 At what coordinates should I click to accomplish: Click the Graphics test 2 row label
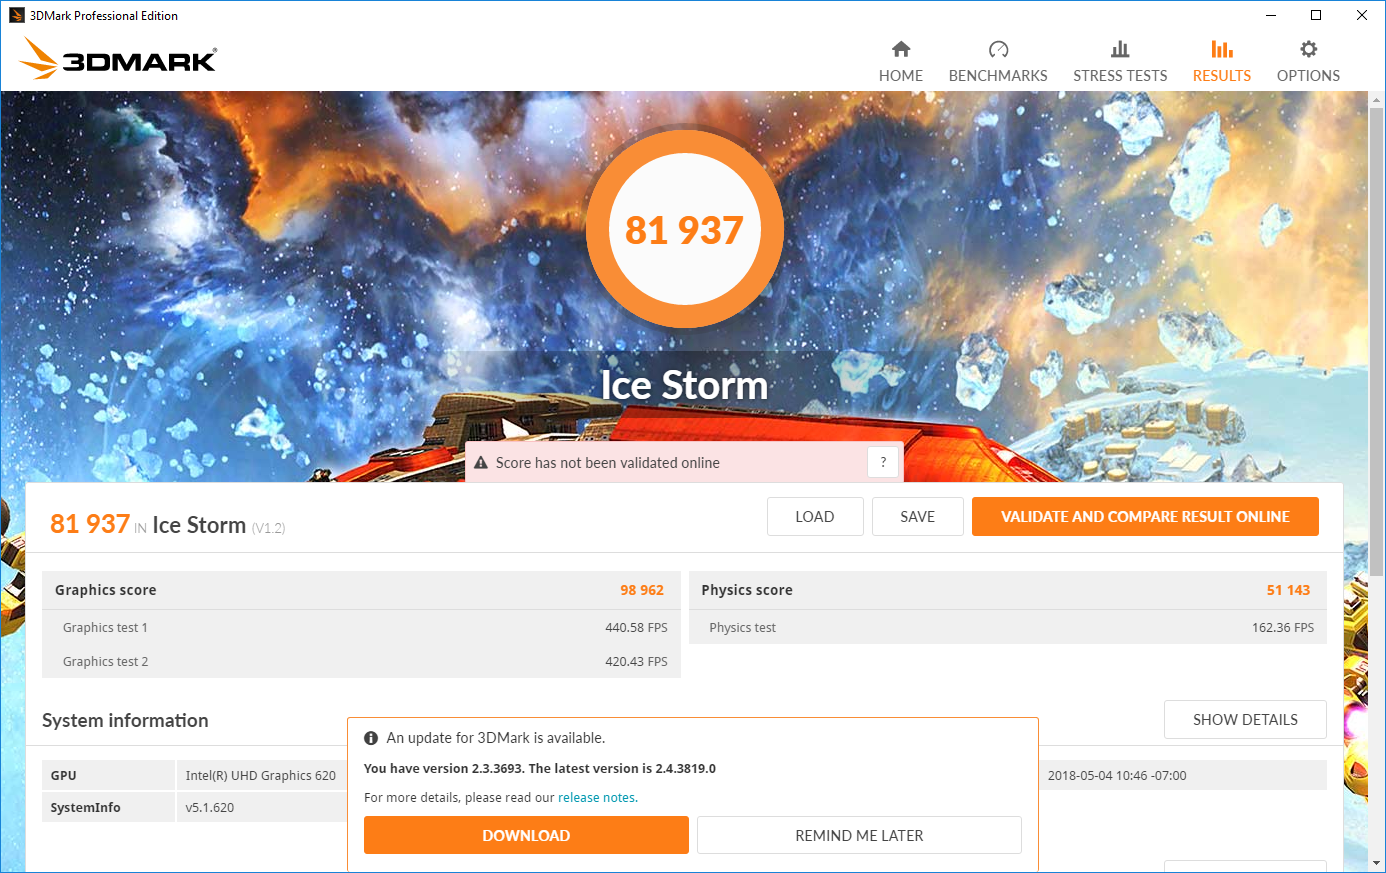(x=105, y=662)
